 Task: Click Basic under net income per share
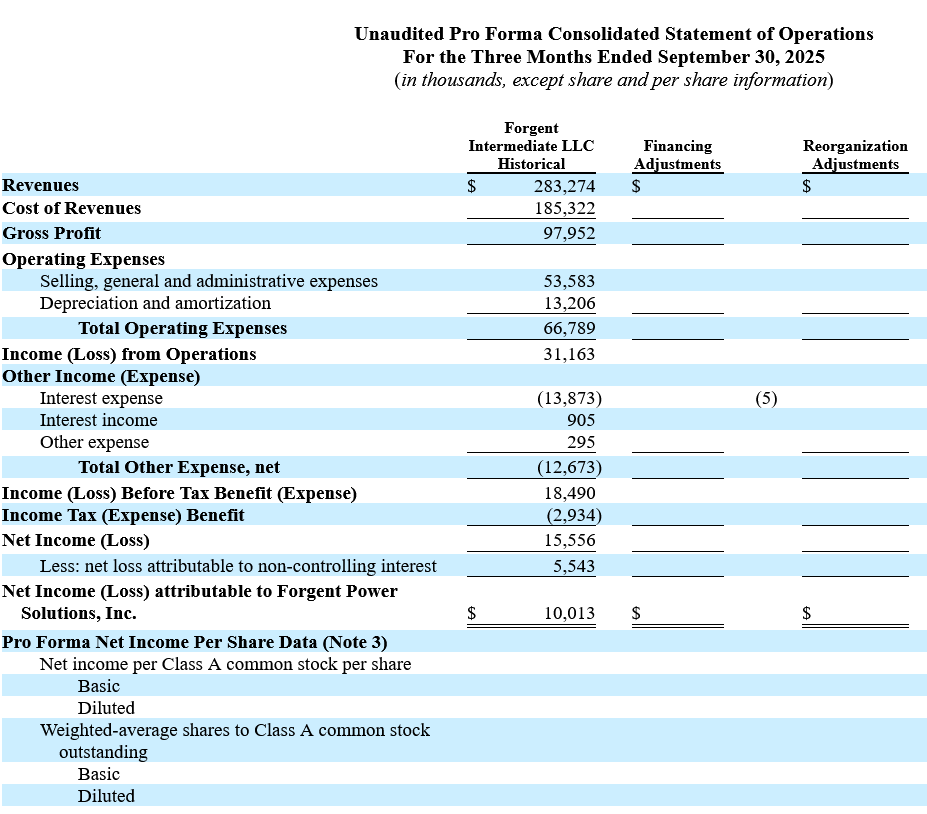(x=99, y=686)
